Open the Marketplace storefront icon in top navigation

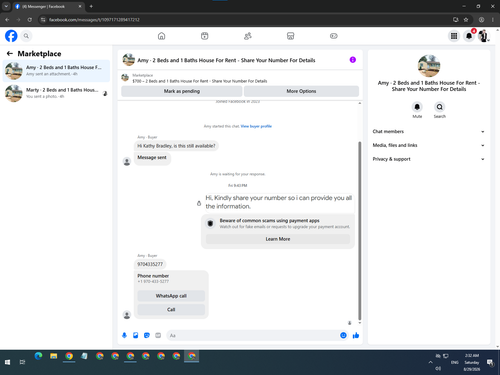[x=290, y=36]
